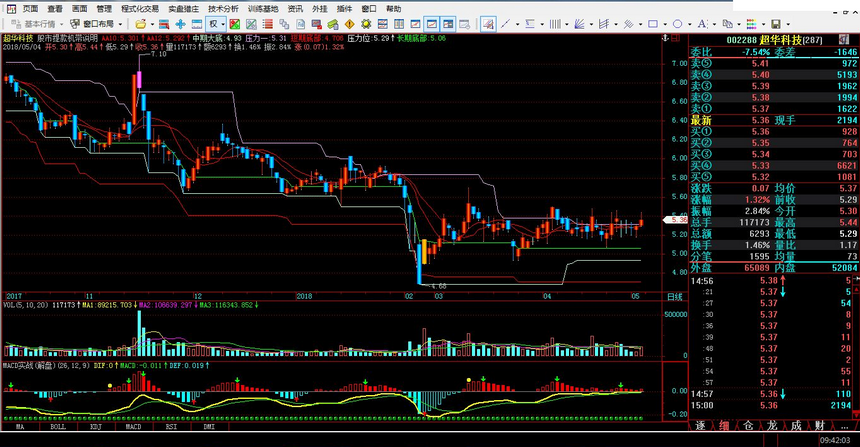
Task: Expand the rectangle tool dropdown arrow
Action: pyautogui.click(x=665, y=24)
